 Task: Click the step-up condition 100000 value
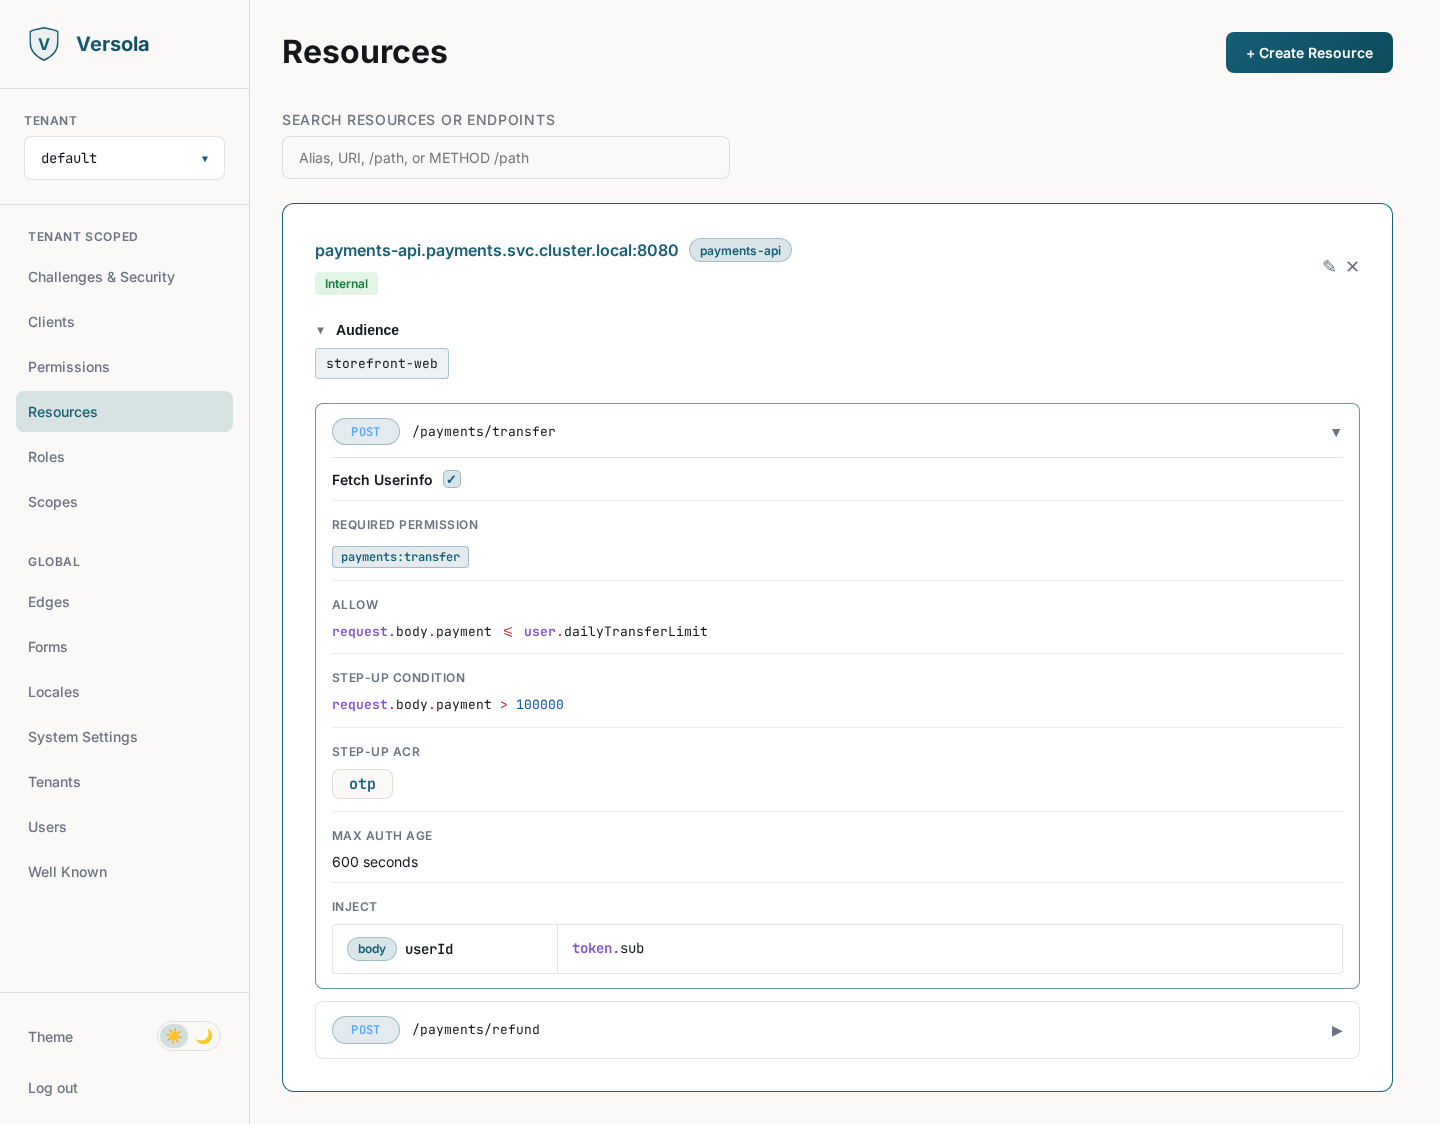(x=540, y=705)
